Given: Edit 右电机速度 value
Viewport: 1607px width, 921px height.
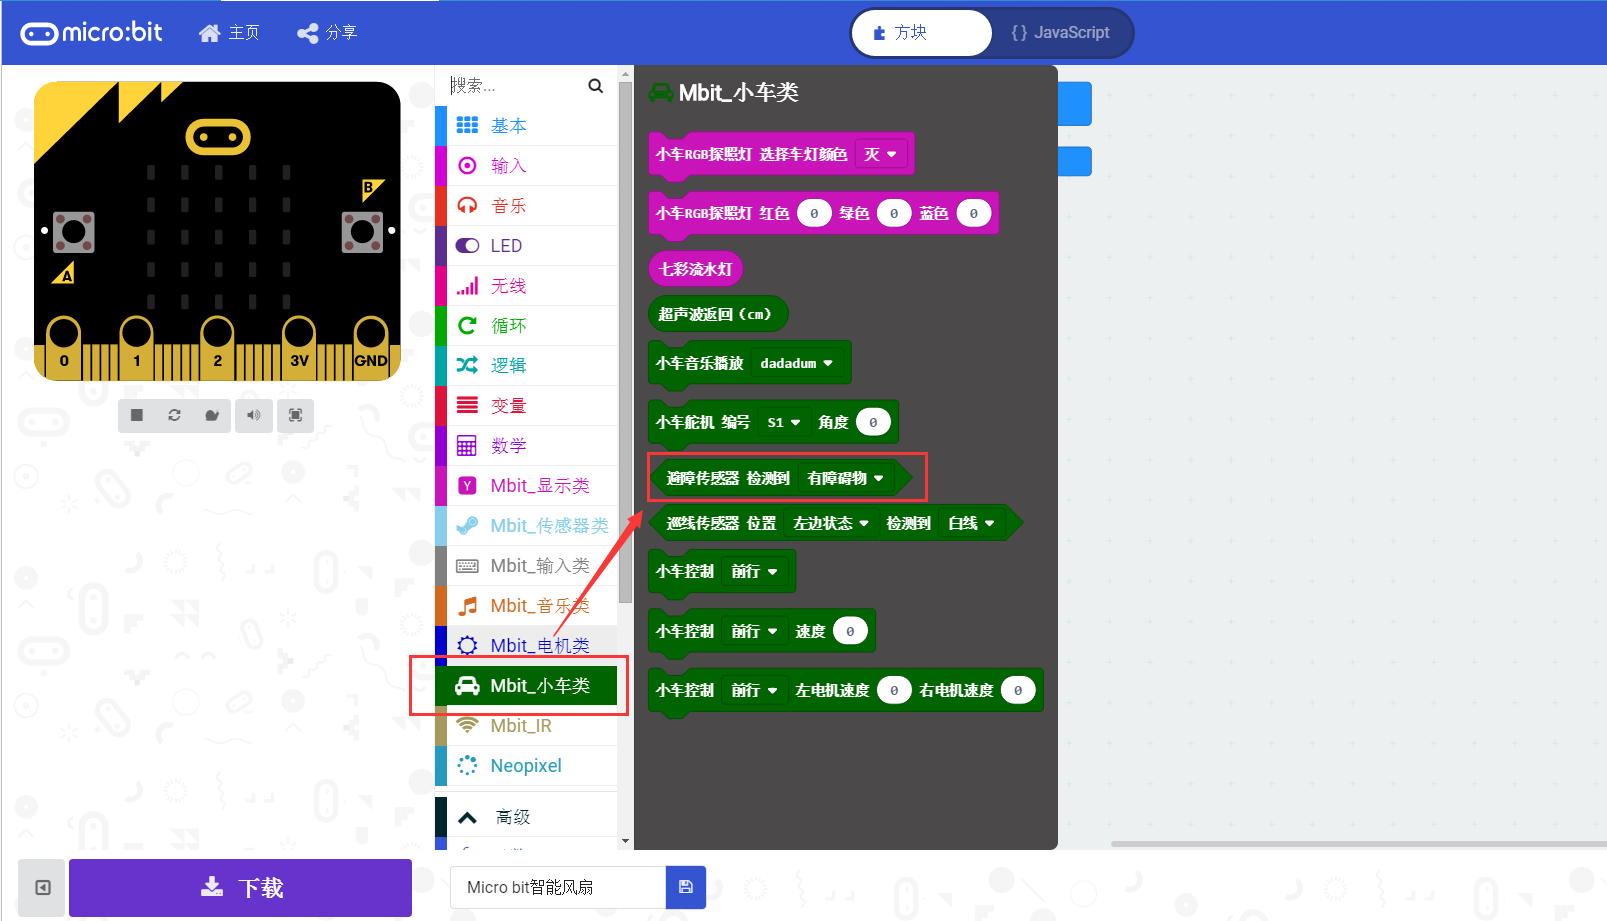Looking at the screenshot, I should (x=1018, y=690).
